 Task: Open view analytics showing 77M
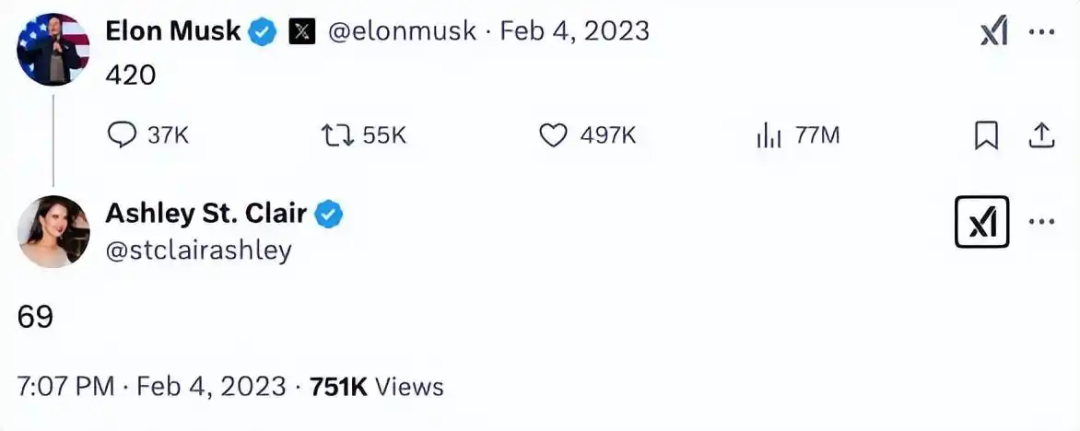click(x=768, y=135)
